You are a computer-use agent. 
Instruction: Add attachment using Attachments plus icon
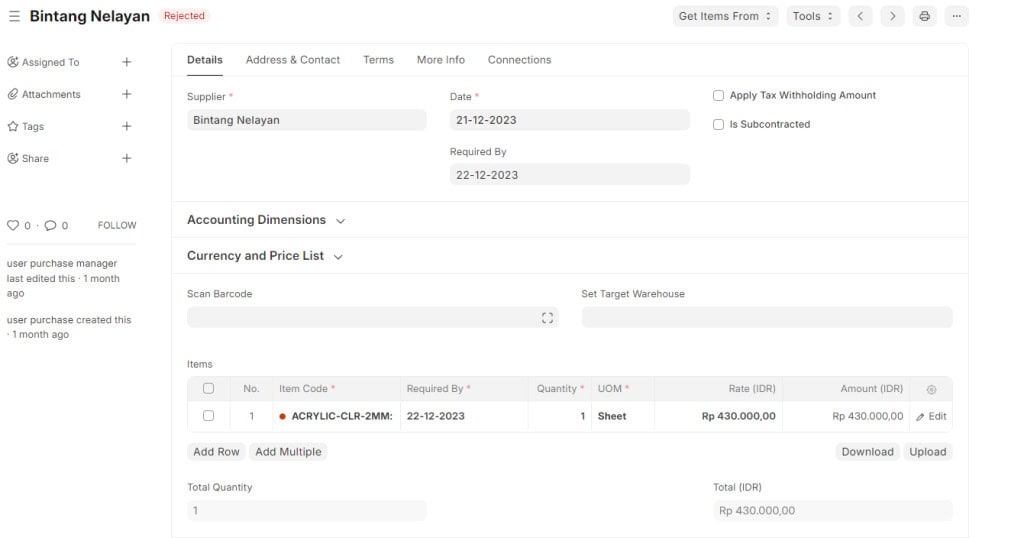coord(126,94)
